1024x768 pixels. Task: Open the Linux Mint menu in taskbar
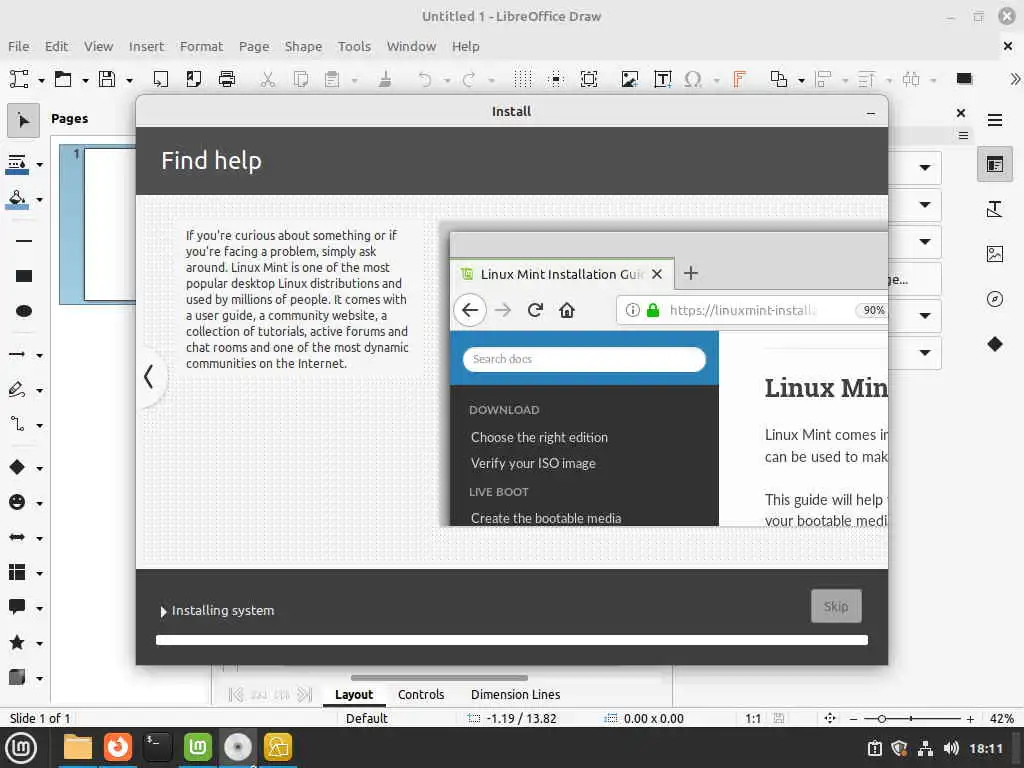tap(21, 747)
